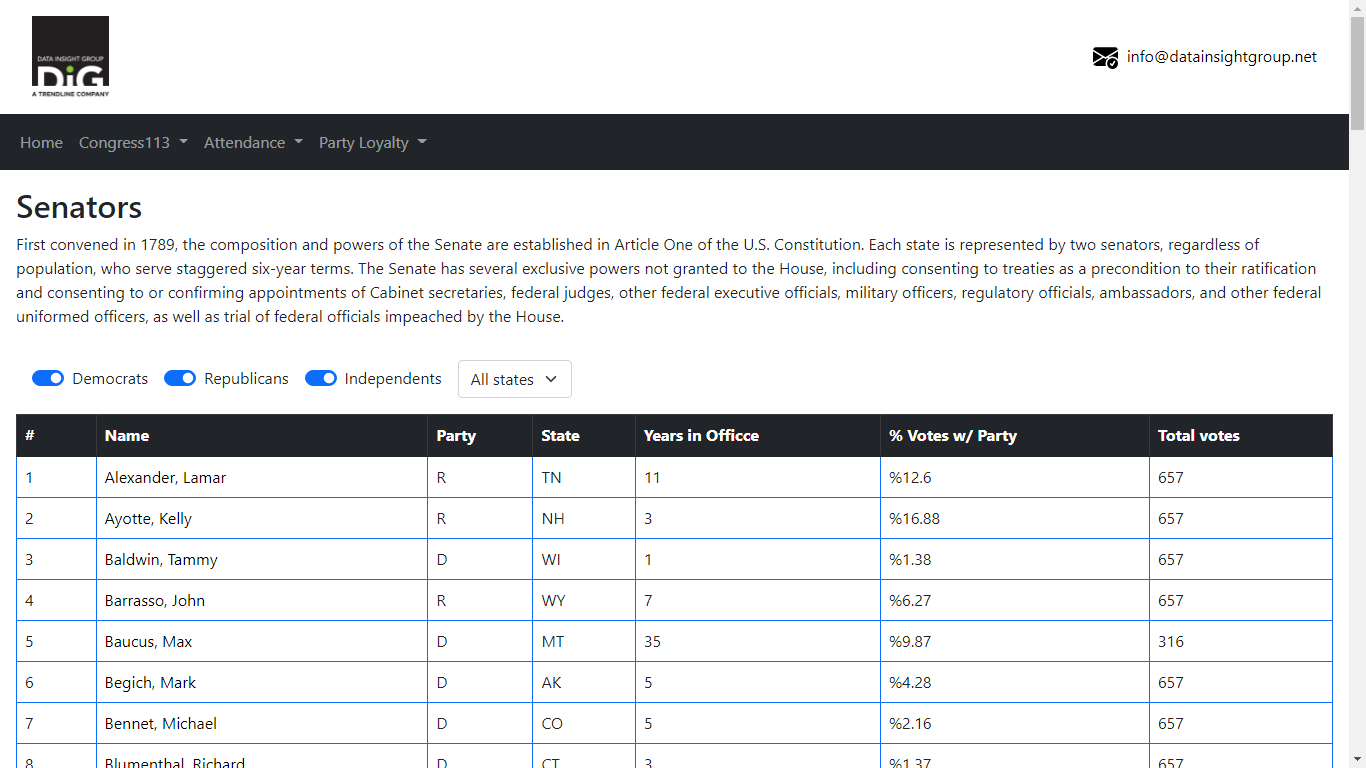The width and height of the screenshot is (1366, 768).
Task: Select Home in the navigation bar
Action: tap(41, 142)
